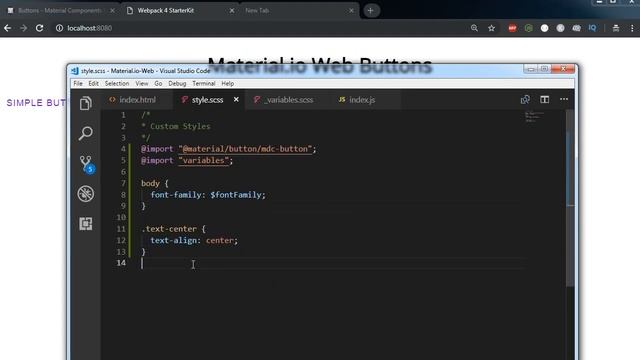The image size is (640, 360).
Task: Click the body selector on line 7
Action: (150, 183)
